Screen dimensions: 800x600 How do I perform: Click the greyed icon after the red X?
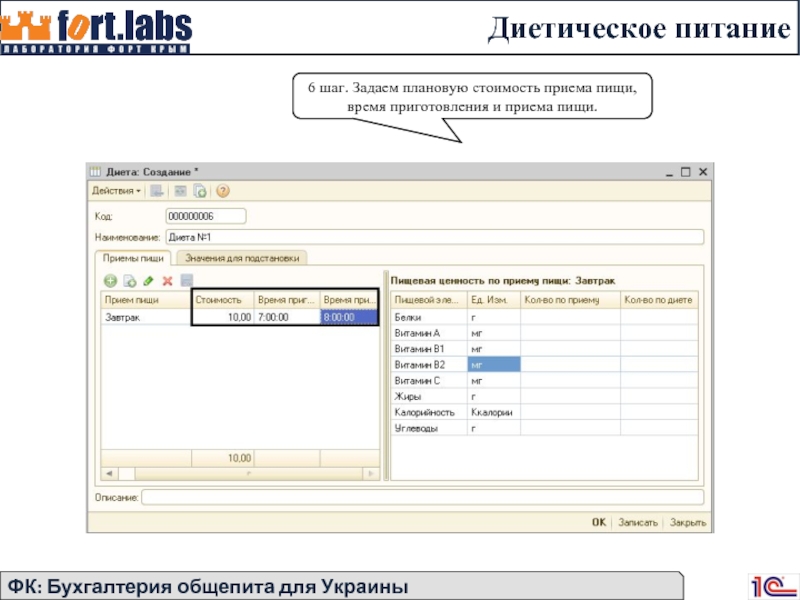tap(187, 280)
